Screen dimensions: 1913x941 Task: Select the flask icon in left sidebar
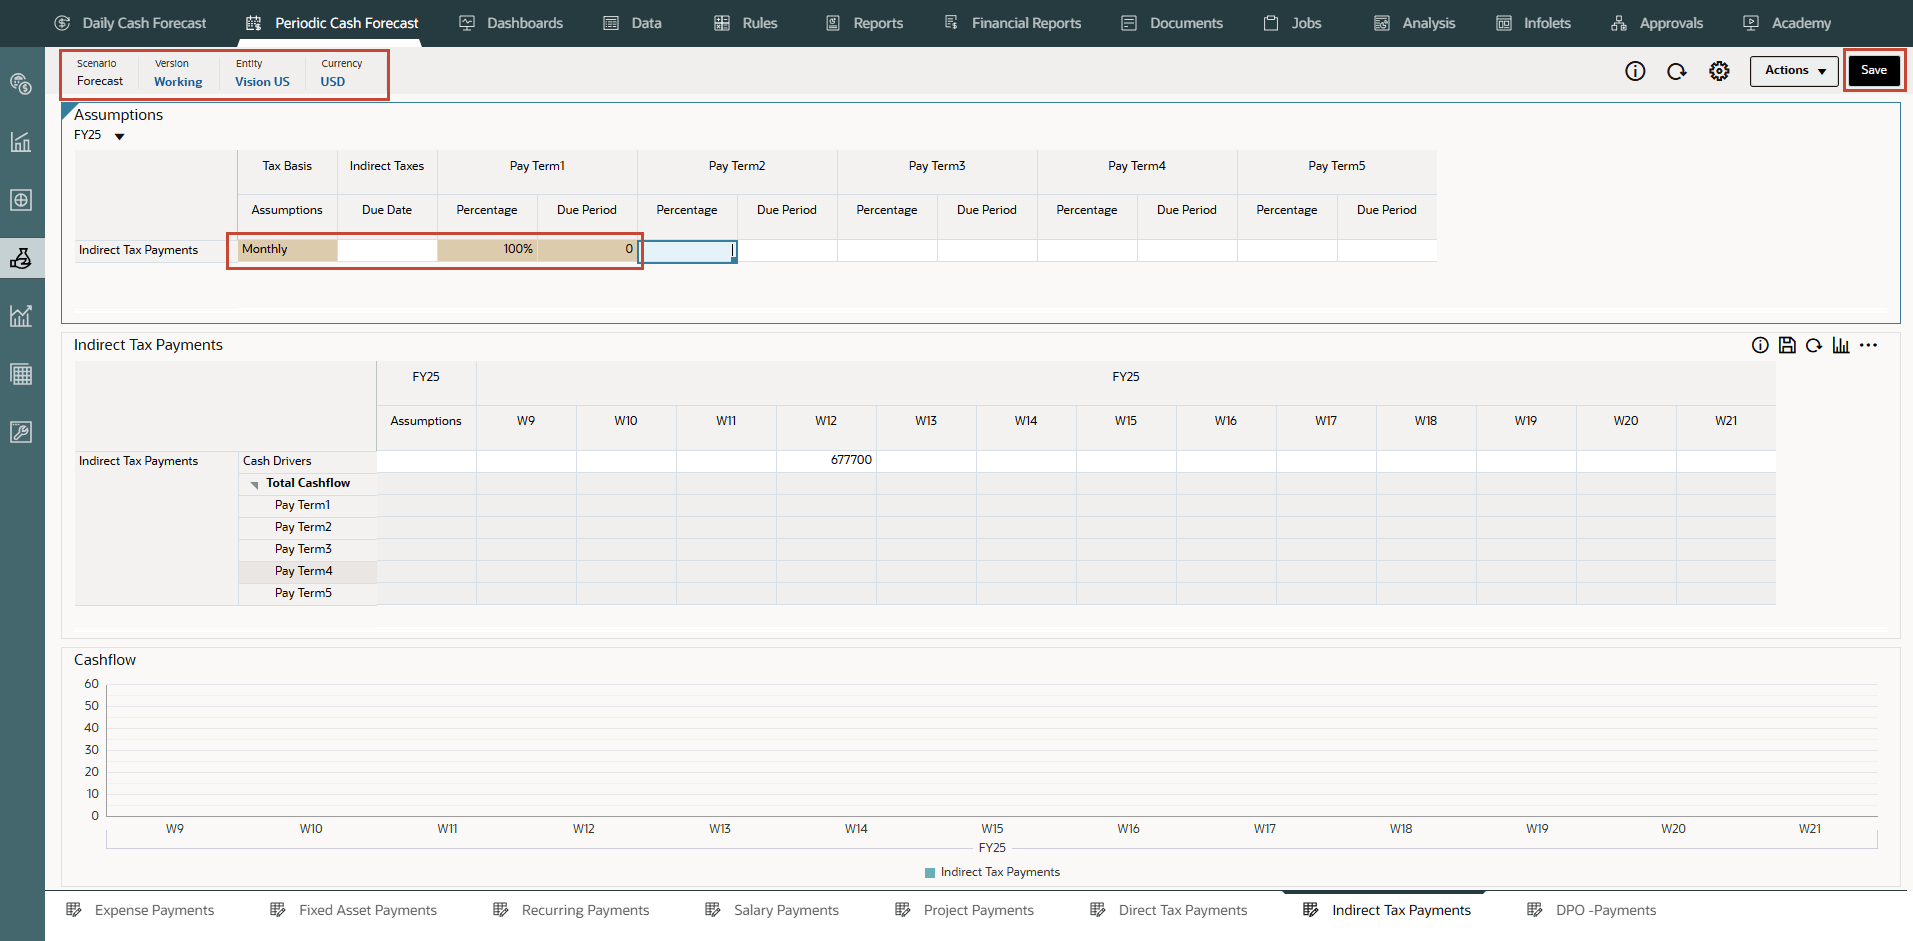tap(21, 258)
